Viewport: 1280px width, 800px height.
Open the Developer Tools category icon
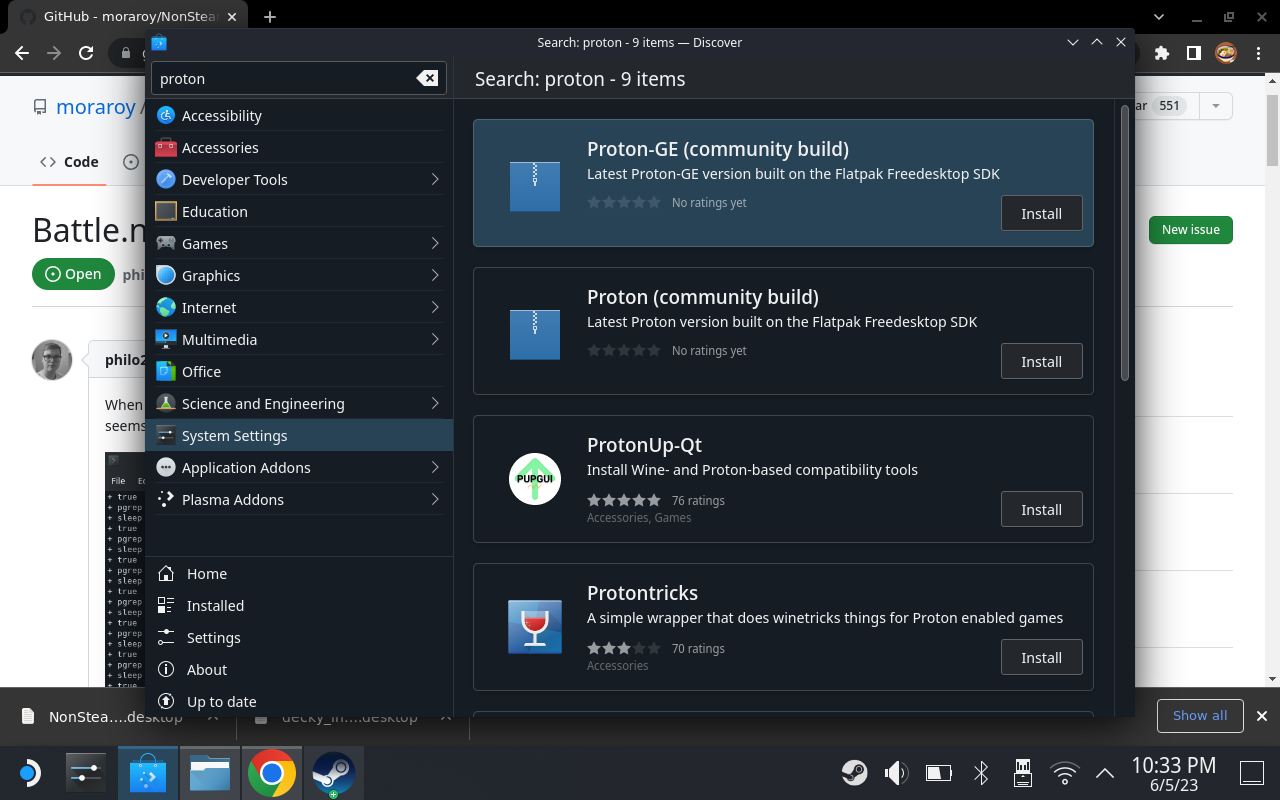pos(163,179)
